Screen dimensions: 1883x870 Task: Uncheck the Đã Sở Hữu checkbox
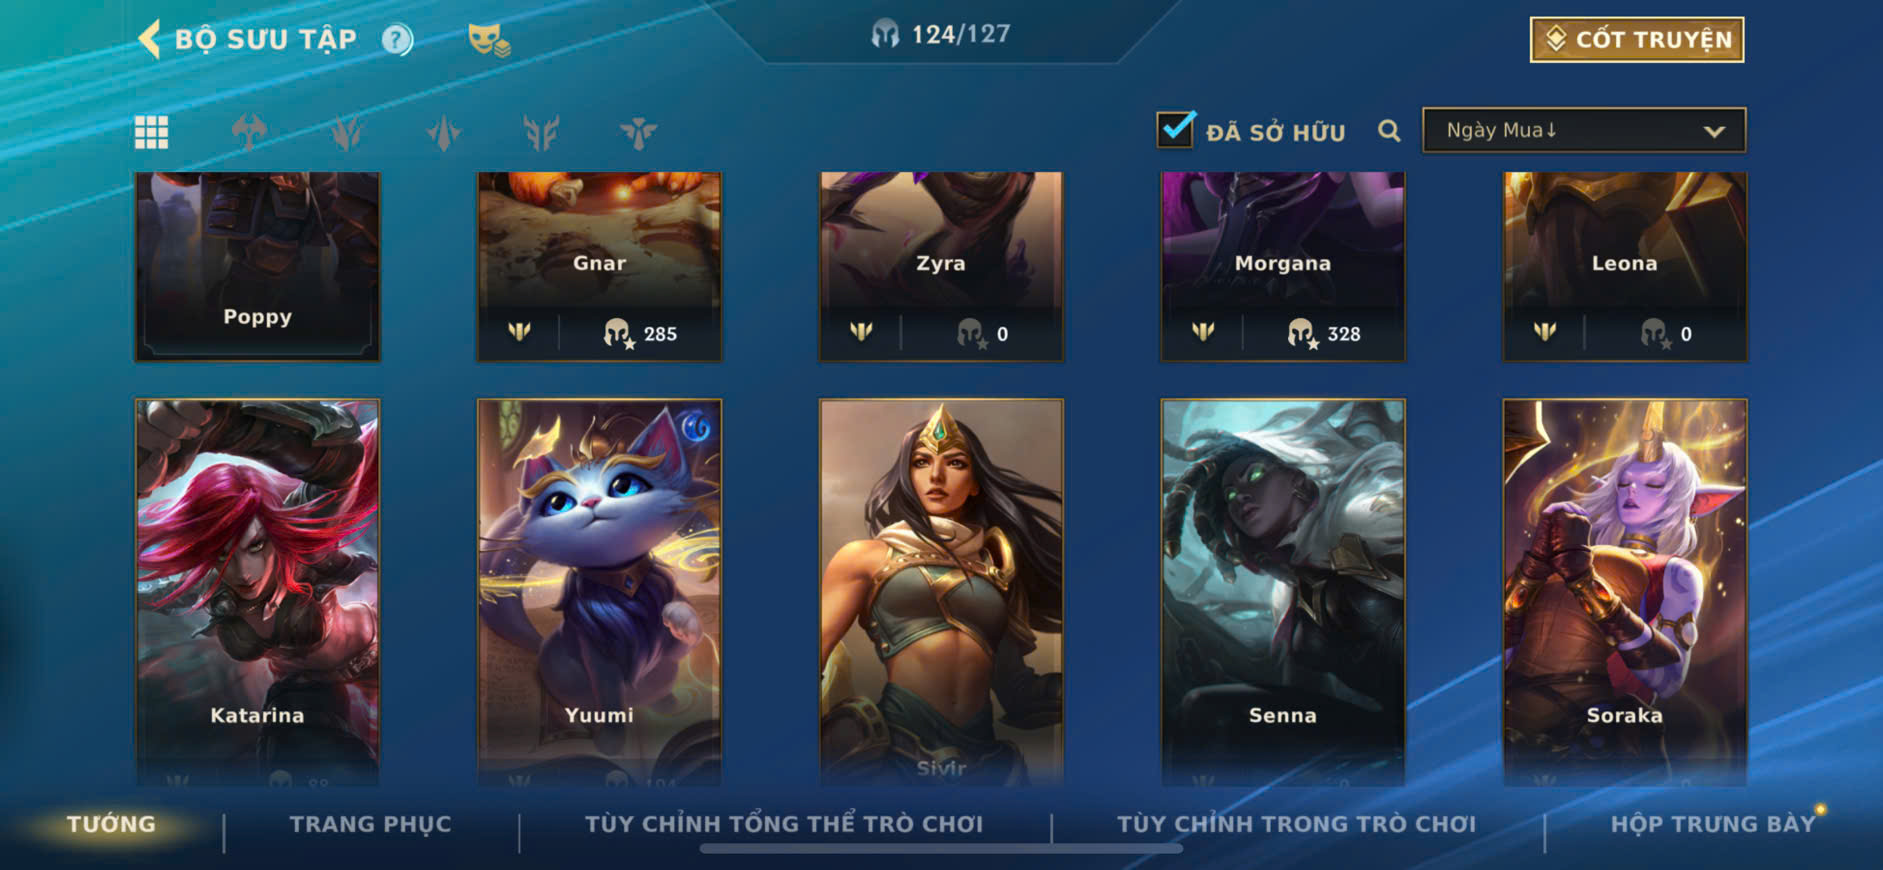point(1175,130)
